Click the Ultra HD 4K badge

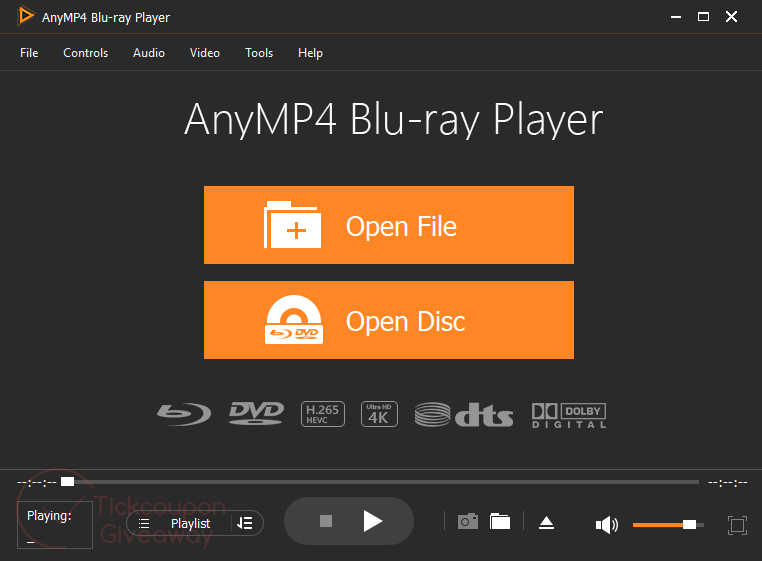379,414
